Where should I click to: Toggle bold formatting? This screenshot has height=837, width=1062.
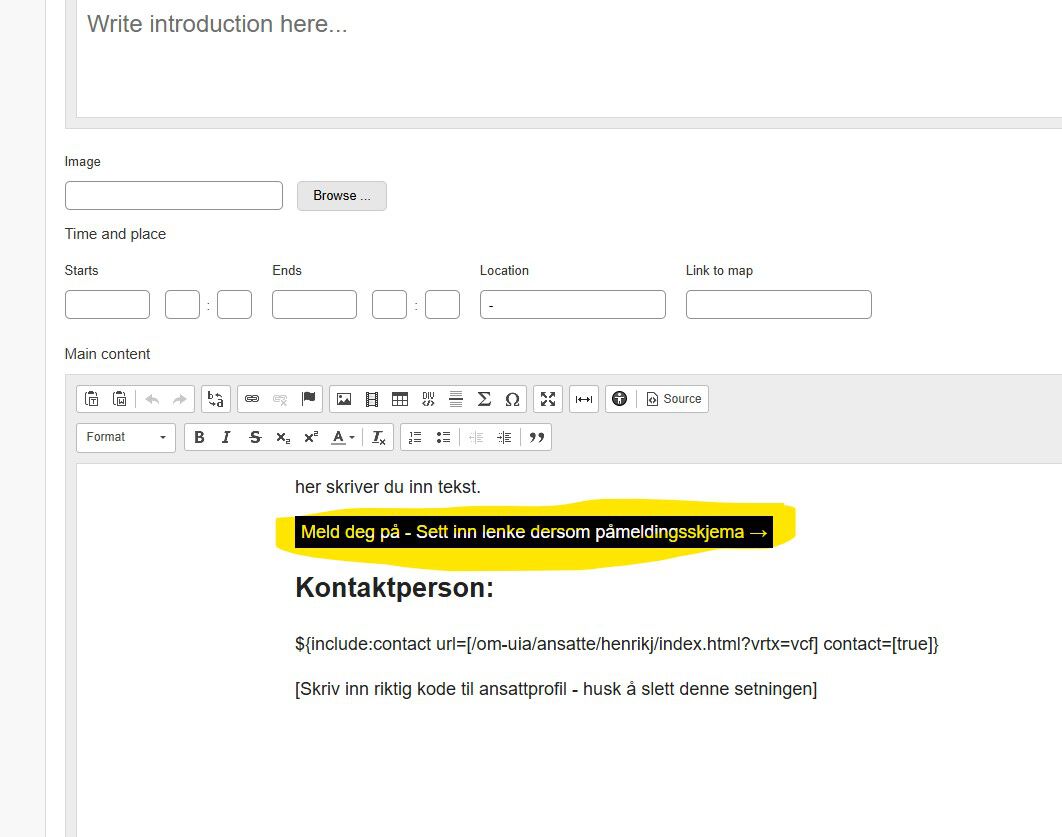pyautogui.click(x=199, y=437)
